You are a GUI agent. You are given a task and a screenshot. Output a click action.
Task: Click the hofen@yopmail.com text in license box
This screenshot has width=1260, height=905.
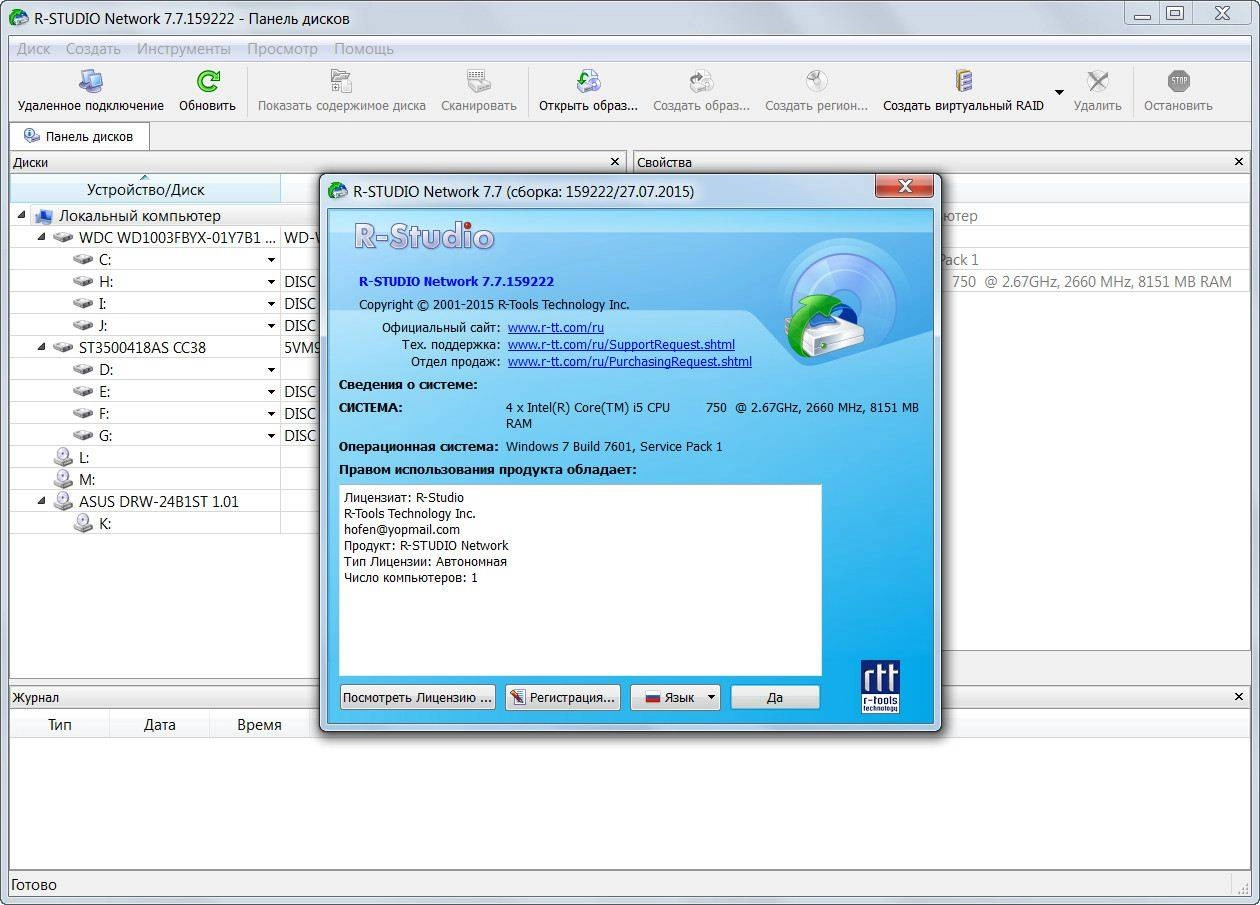[402, 530]
